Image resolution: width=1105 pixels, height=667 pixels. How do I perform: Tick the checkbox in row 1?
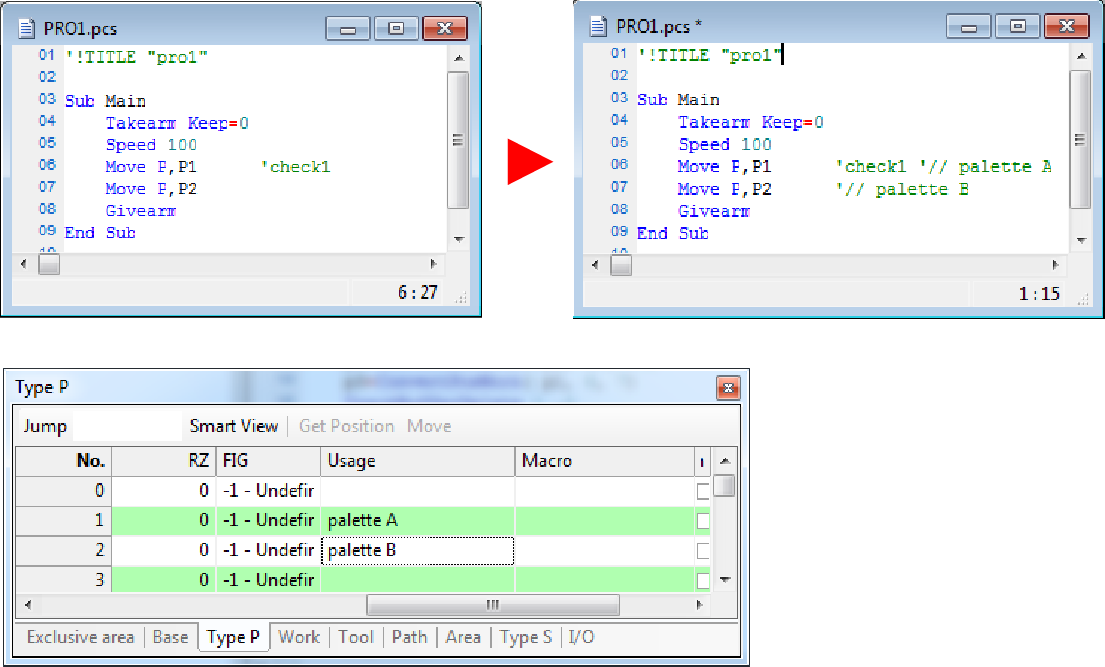point(703,521)
